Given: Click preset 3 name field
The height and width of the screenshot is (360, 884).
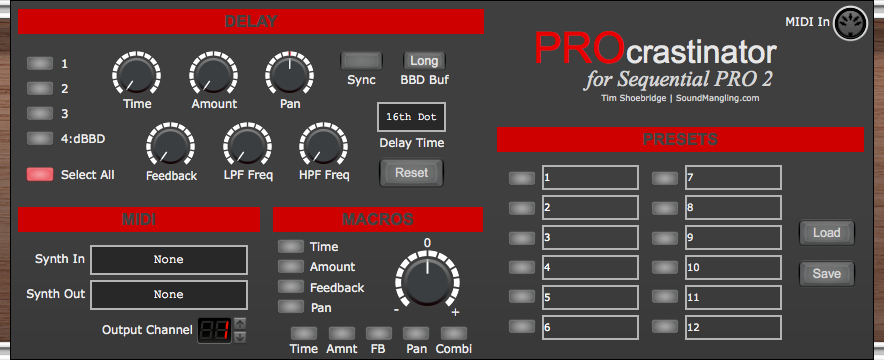Looking at the screenshot, I should point(590,237).
